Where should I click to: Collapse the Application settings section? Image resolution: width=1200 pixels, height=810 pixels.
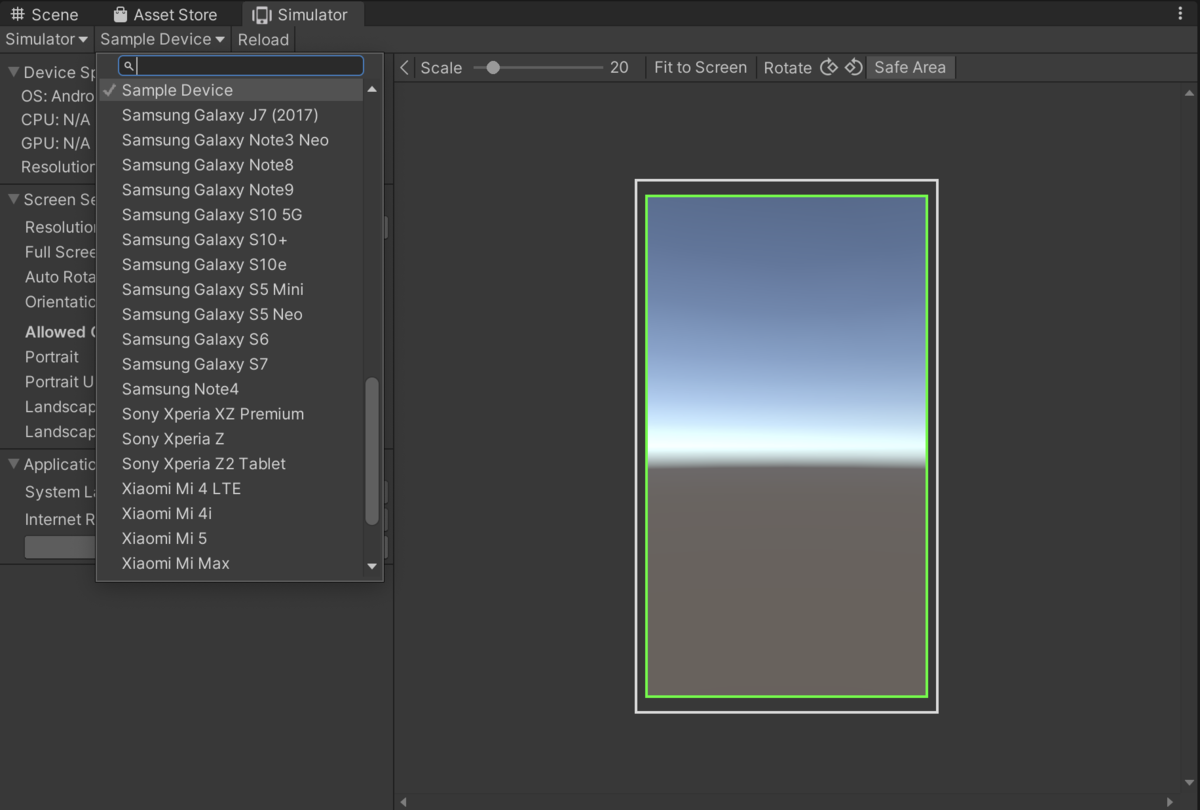click(13, 464)
